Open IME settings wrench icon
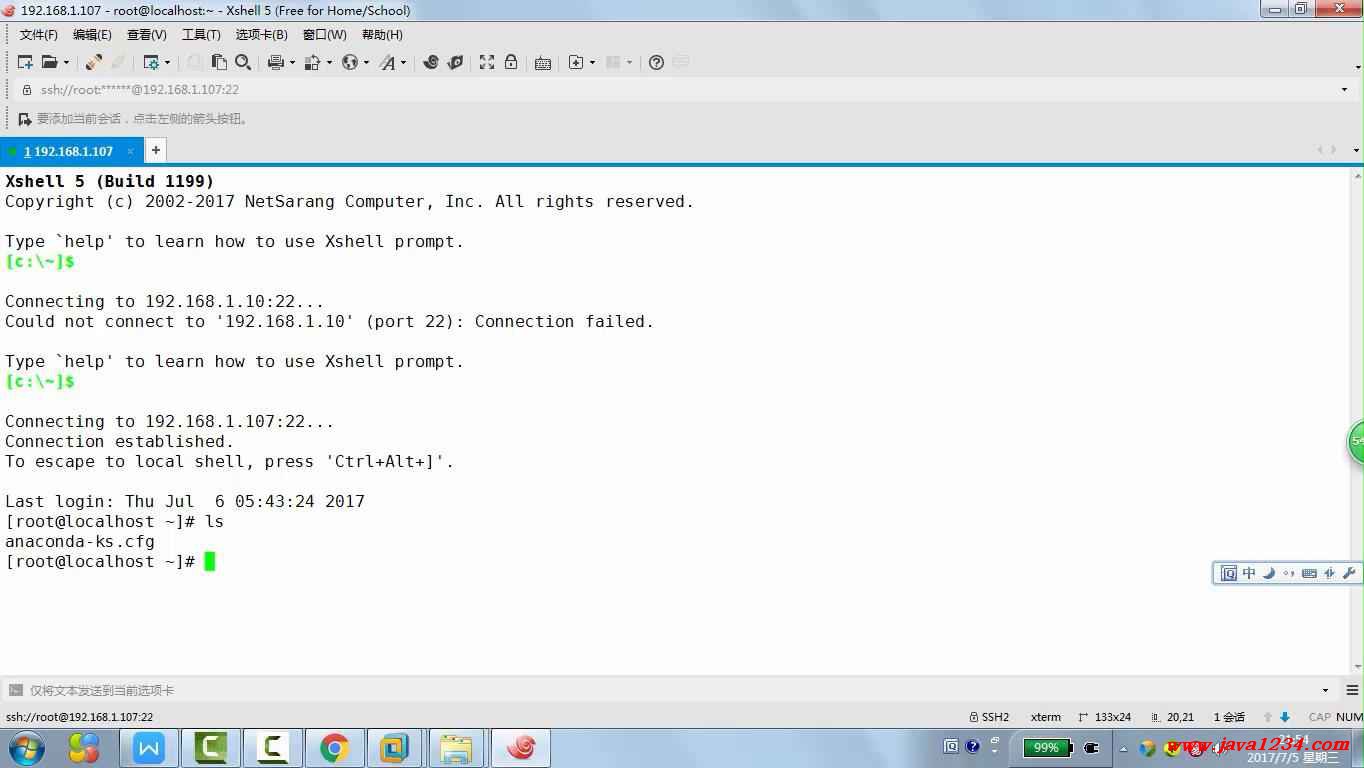1364x768 pixels. click(1349, 573)
